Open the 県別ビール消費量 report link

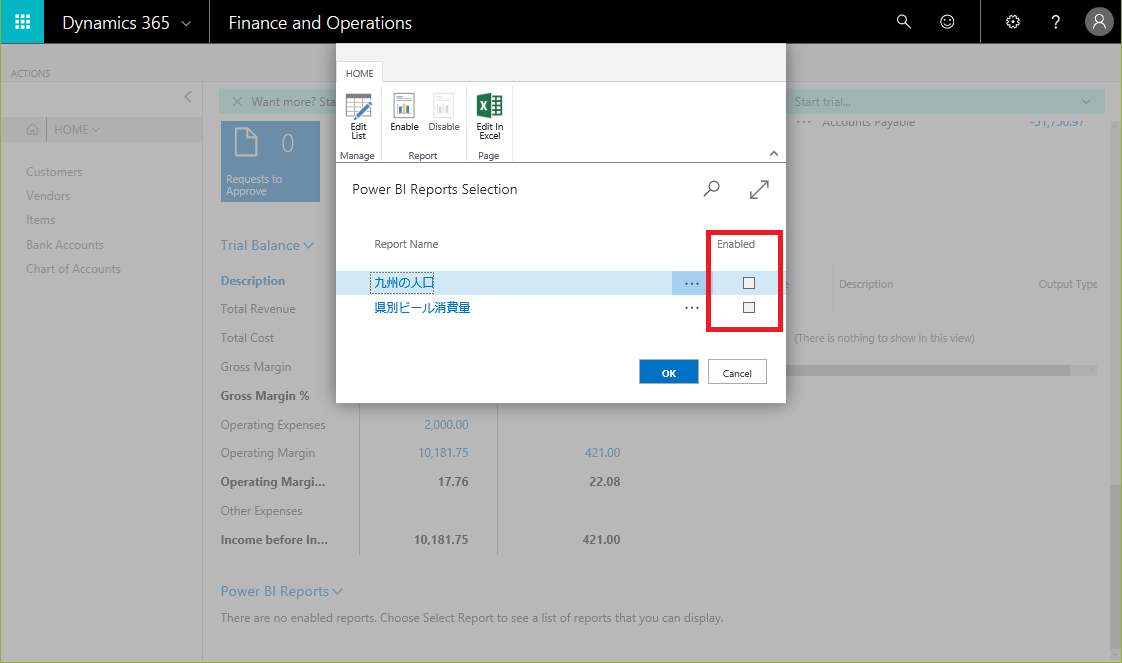pos(422,308)
